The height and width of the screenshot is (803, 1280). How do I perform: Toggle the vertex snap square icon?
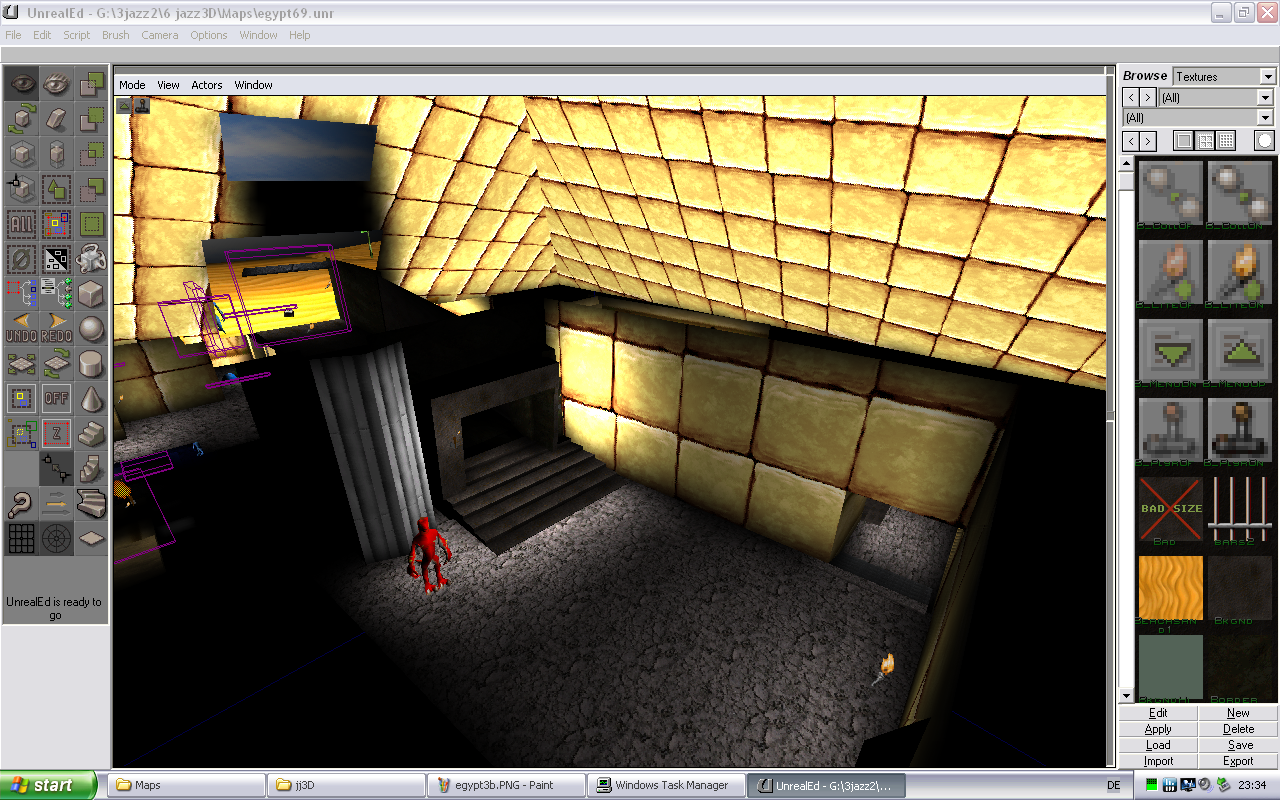pyautogui.click(x=22, y=399)
